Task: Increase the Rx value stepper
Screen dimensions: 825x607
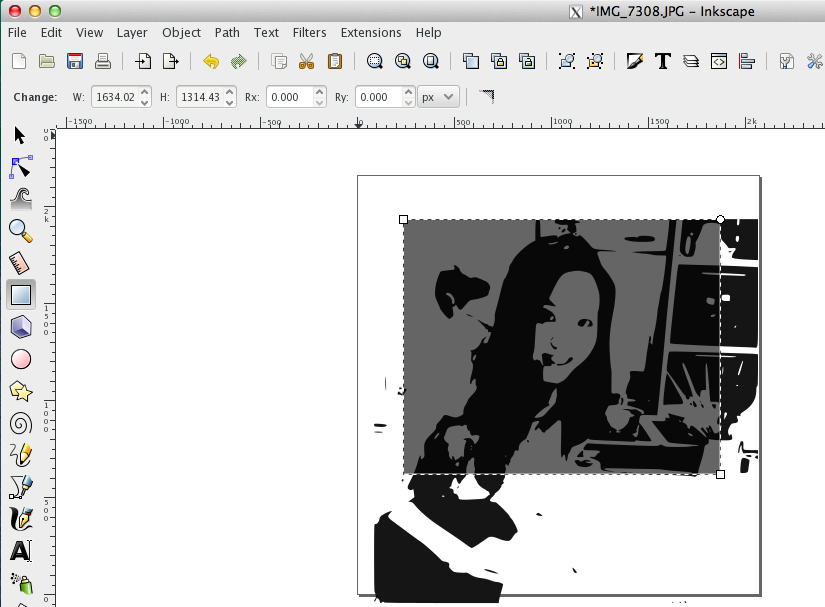Action: pos(319,92)
